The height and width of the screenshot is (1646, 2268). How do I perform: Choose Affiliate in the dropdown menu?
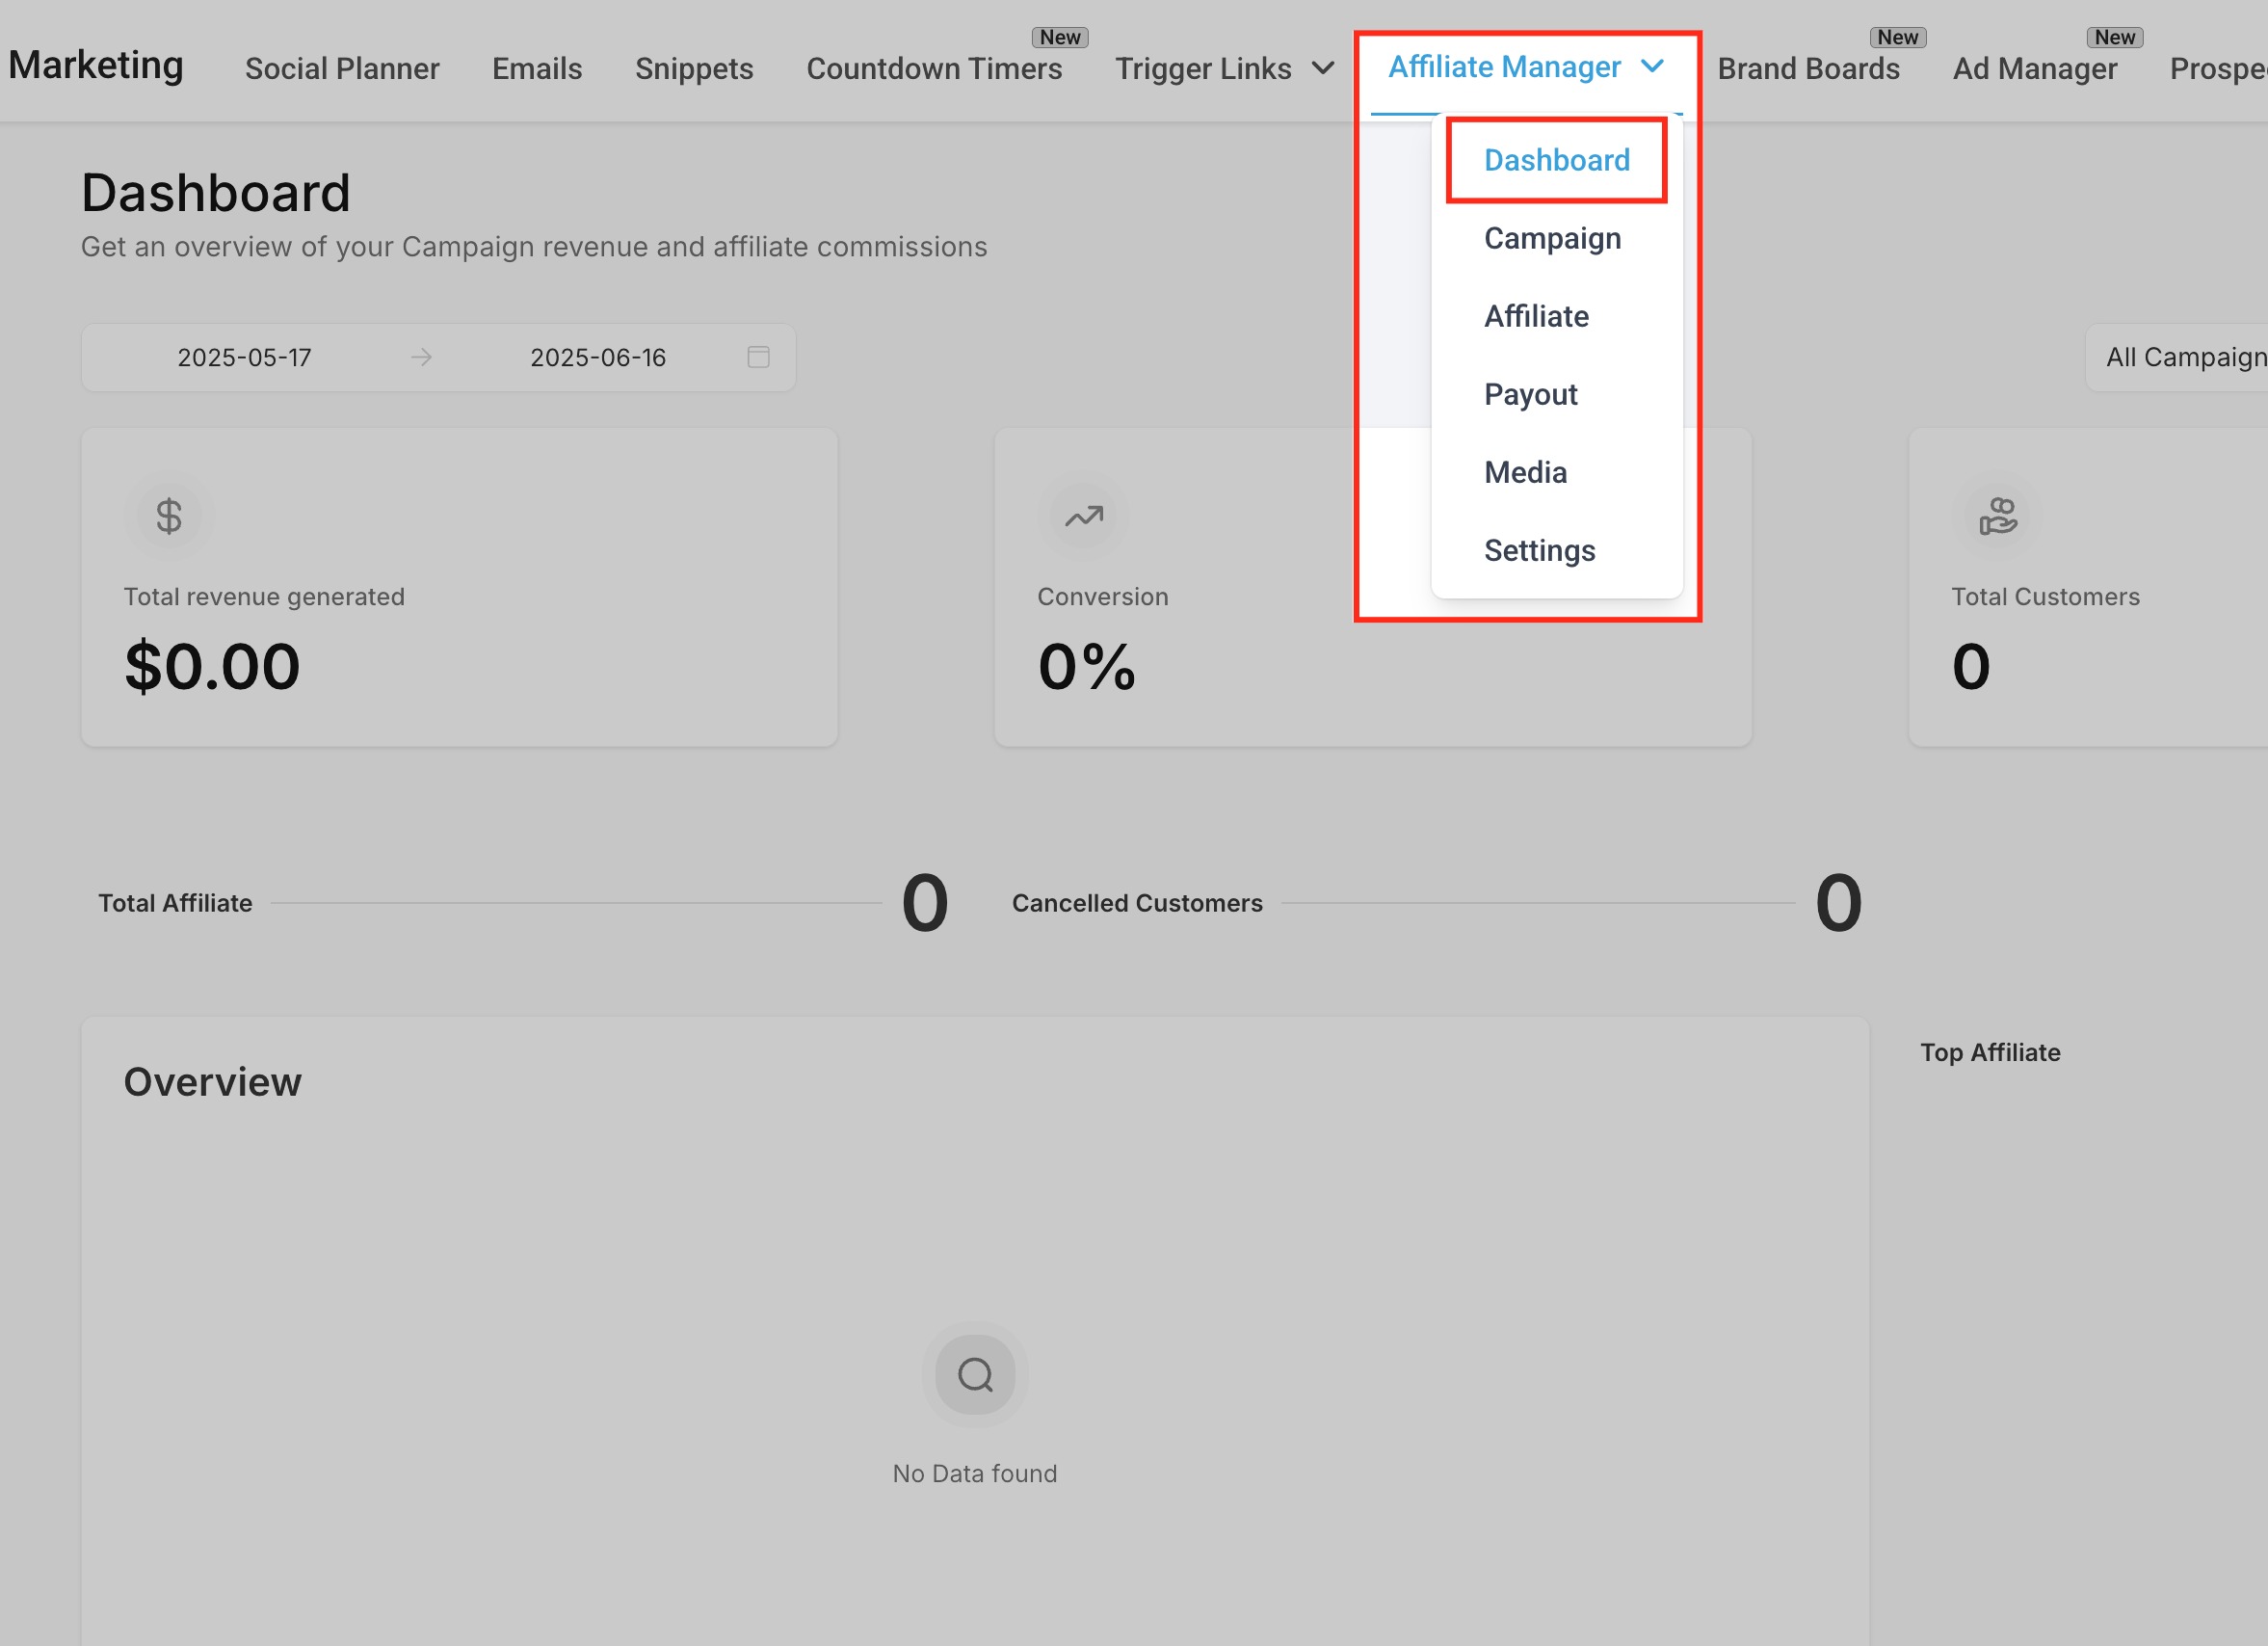[x=1536, y=316]
